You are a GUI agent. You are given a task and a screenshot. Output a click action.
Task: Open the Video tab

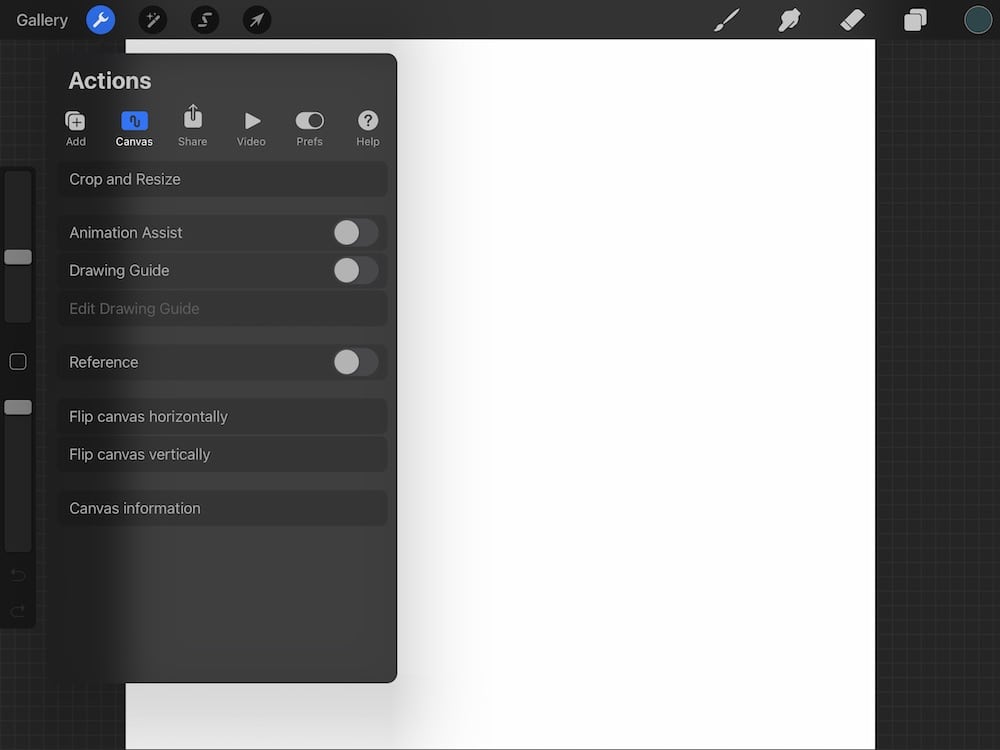pos(250,126)
